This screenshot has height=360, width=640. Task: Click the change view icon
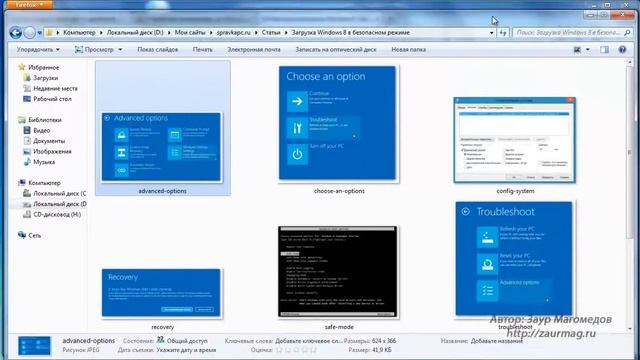pyautogui.click(x=577, y=50)
